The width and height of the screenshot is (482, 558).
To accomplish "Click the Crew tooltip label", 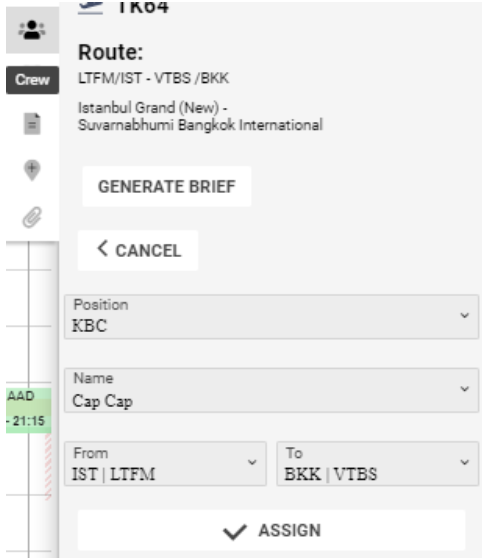I will pyautogui.click(x=32, y=80).
